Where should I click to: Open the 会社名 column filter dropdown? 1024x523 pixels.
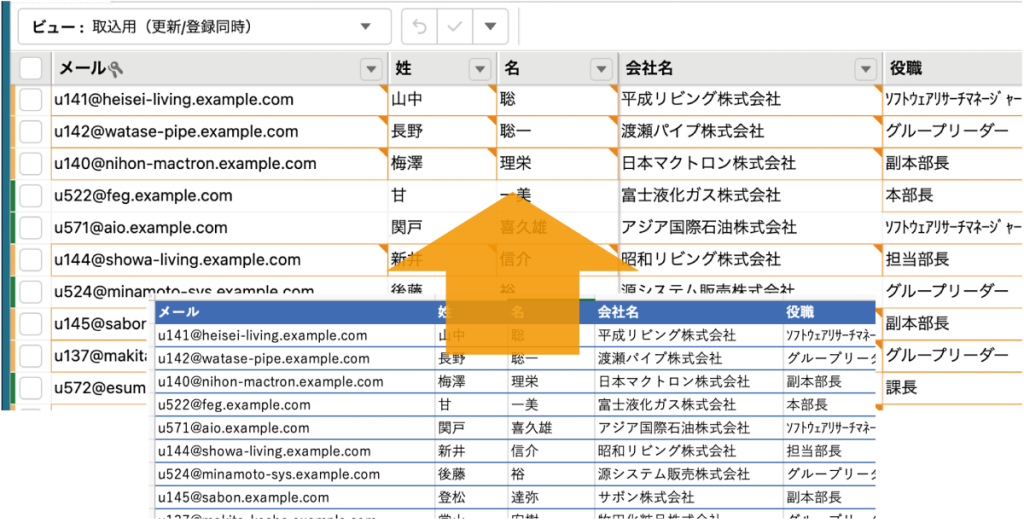point(865,68)
